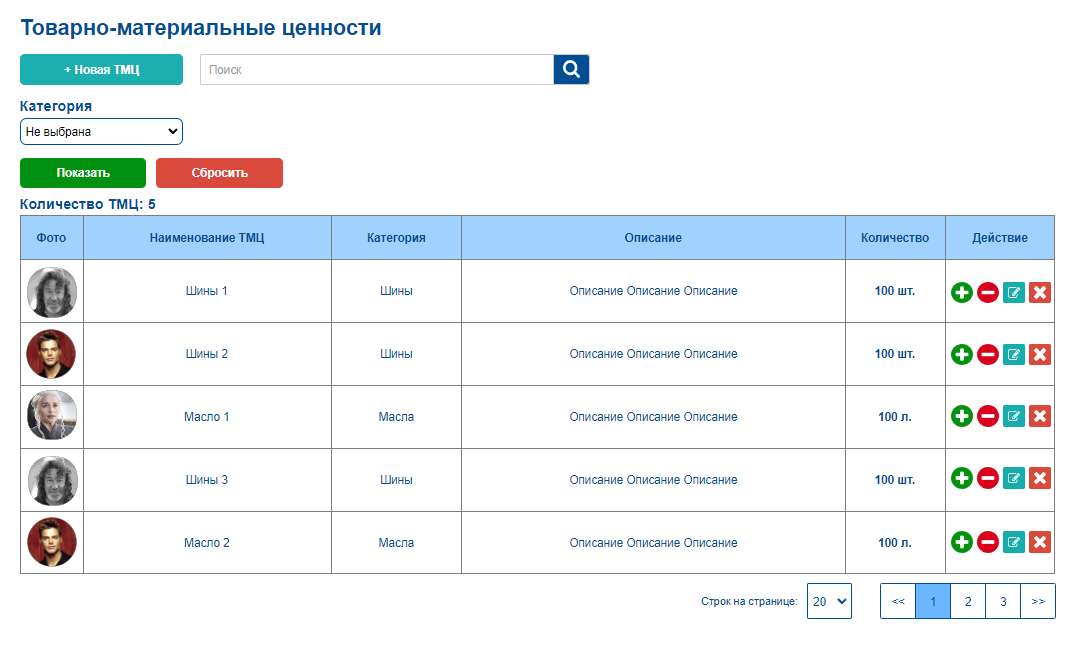Click the red minus icon for Масло 1
1083x648 pixels.
(x=988, y=416)
